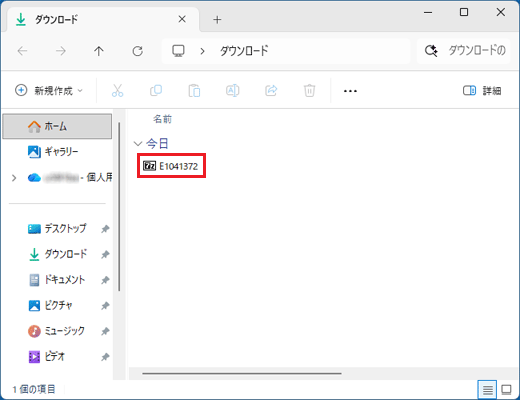
Task: Open the pinned ピクチャ folder
Action: coord(50,305)
